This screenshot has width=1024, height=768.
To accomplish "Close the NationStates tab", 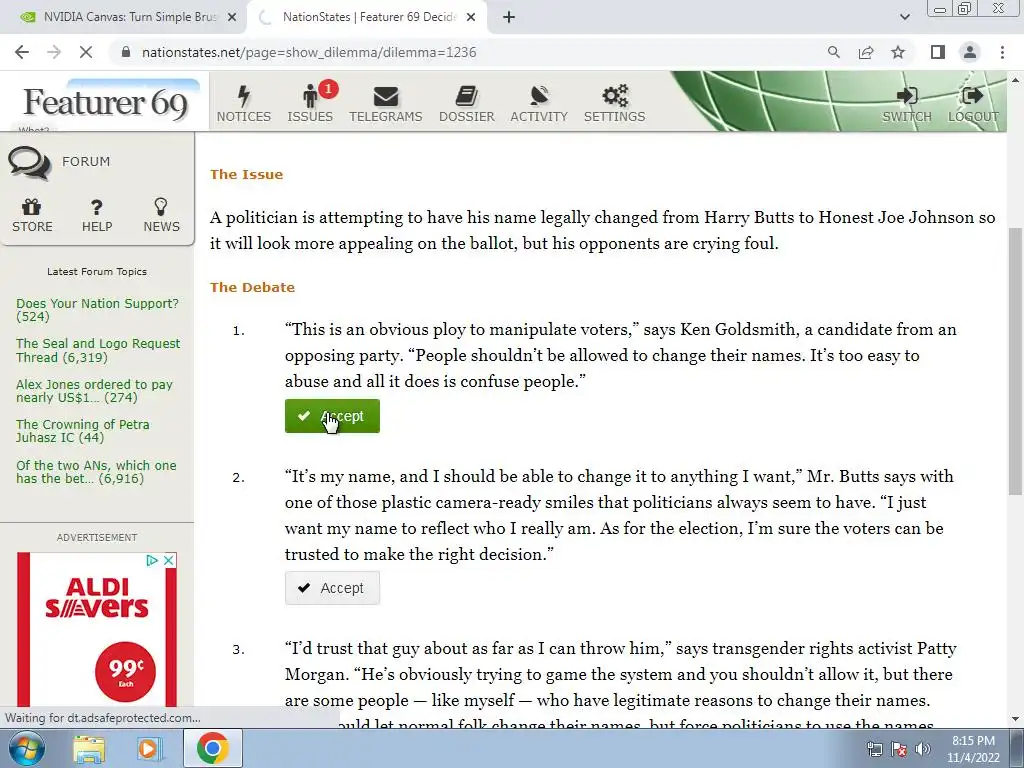I will (x=471, y=18).
